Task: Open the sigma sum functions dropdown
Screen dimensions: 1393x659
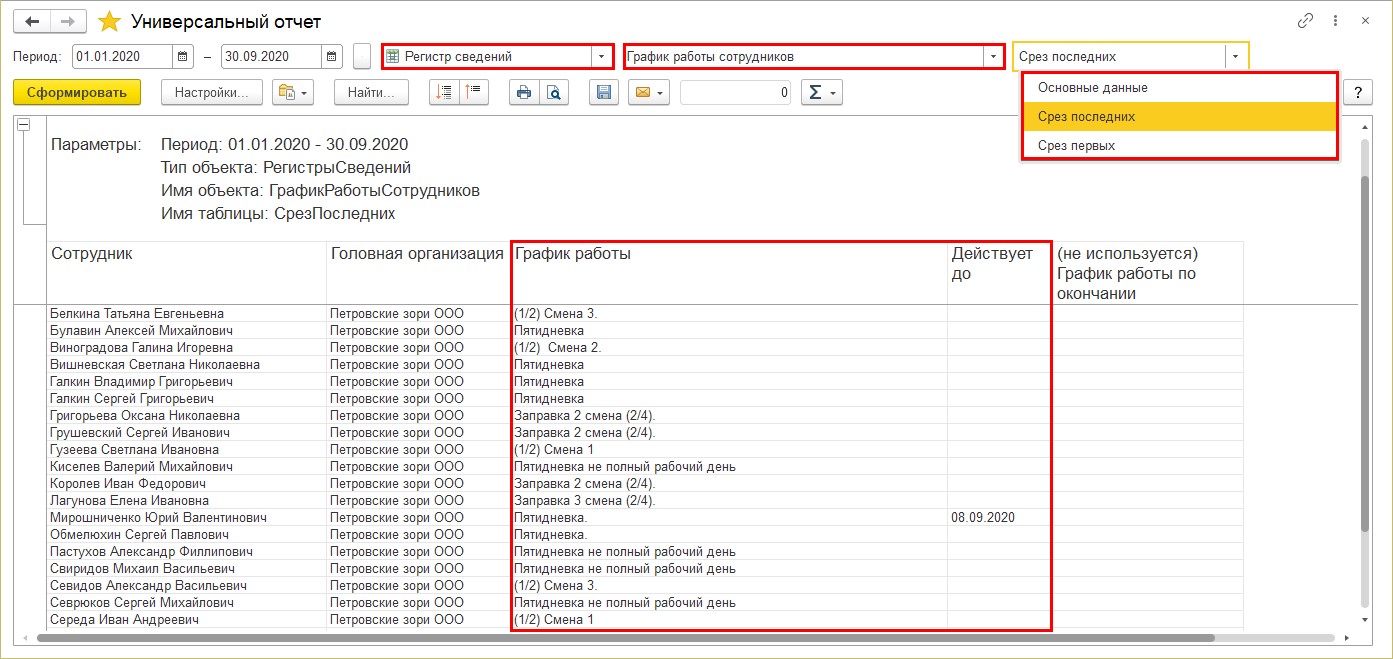Action: click(x=822, y=93)
